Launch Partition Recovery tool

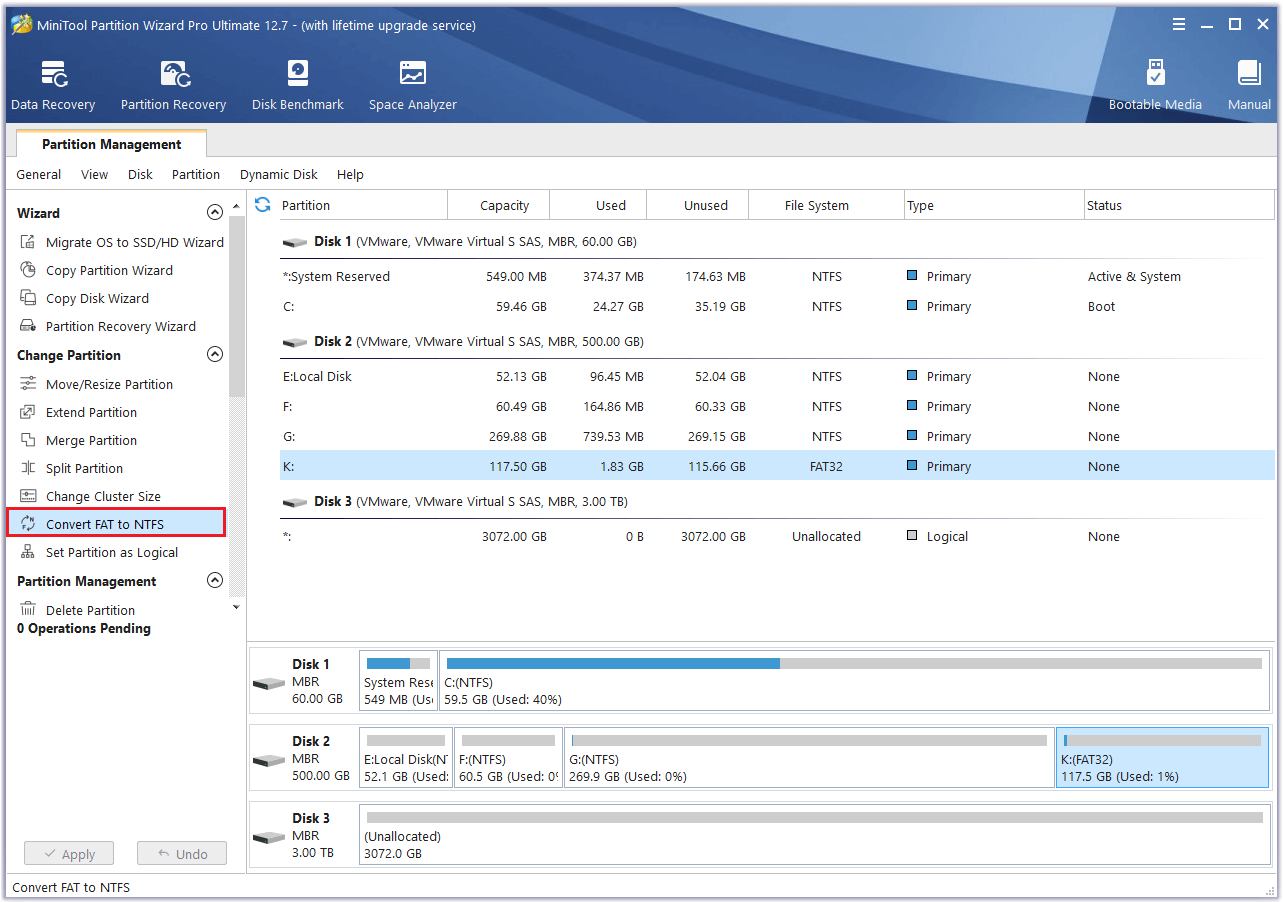[x=173, y=86]
